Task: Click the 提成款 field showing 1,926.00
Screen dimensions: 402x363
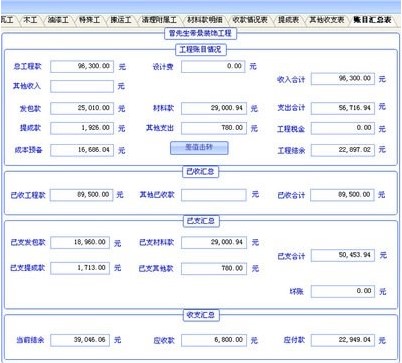Action: click(x=82, y=128)
